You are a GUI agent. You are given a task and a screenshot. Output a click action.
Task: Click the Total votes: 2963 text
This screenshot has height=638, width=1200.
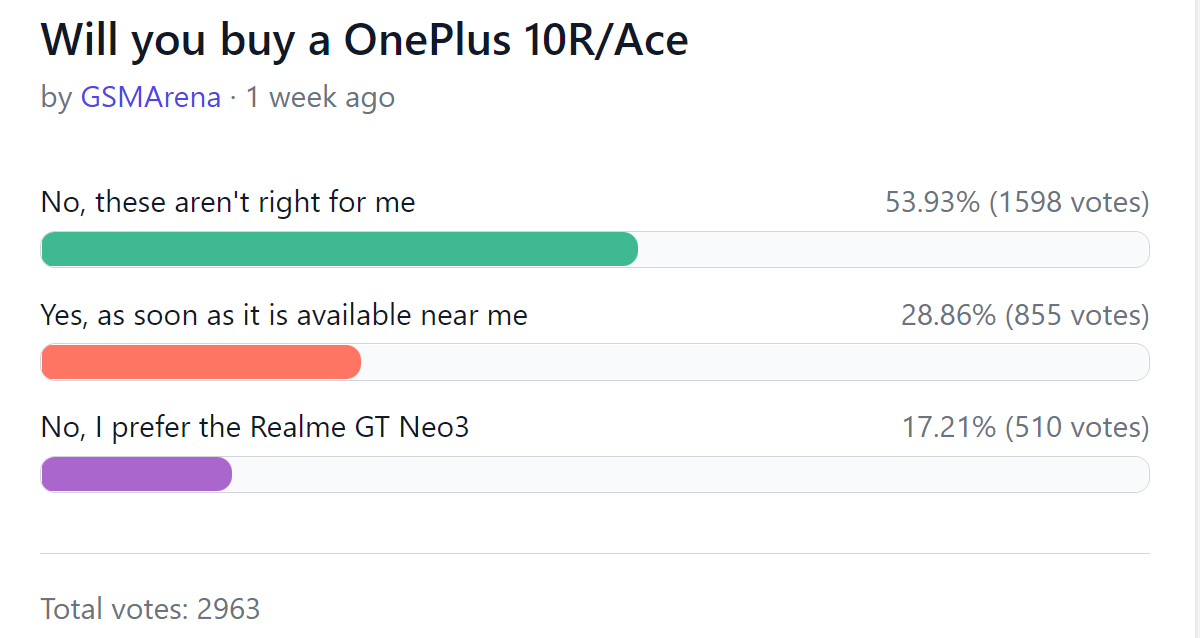[150, 608]
